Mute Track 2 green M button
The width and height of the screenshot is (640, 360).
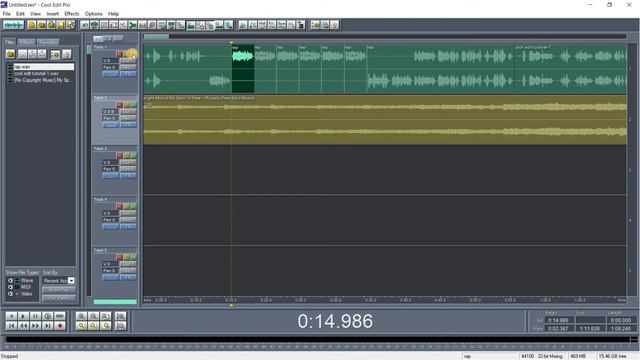coord(133,105)
